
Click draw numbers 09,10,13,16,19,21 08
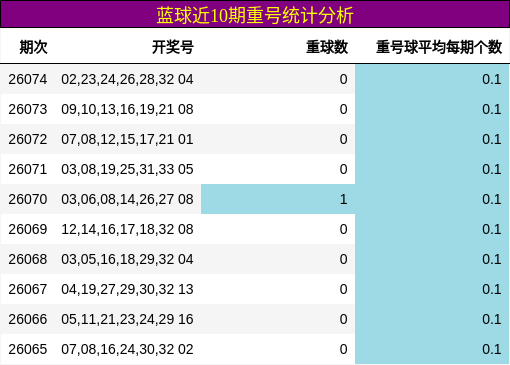(127, 109)
